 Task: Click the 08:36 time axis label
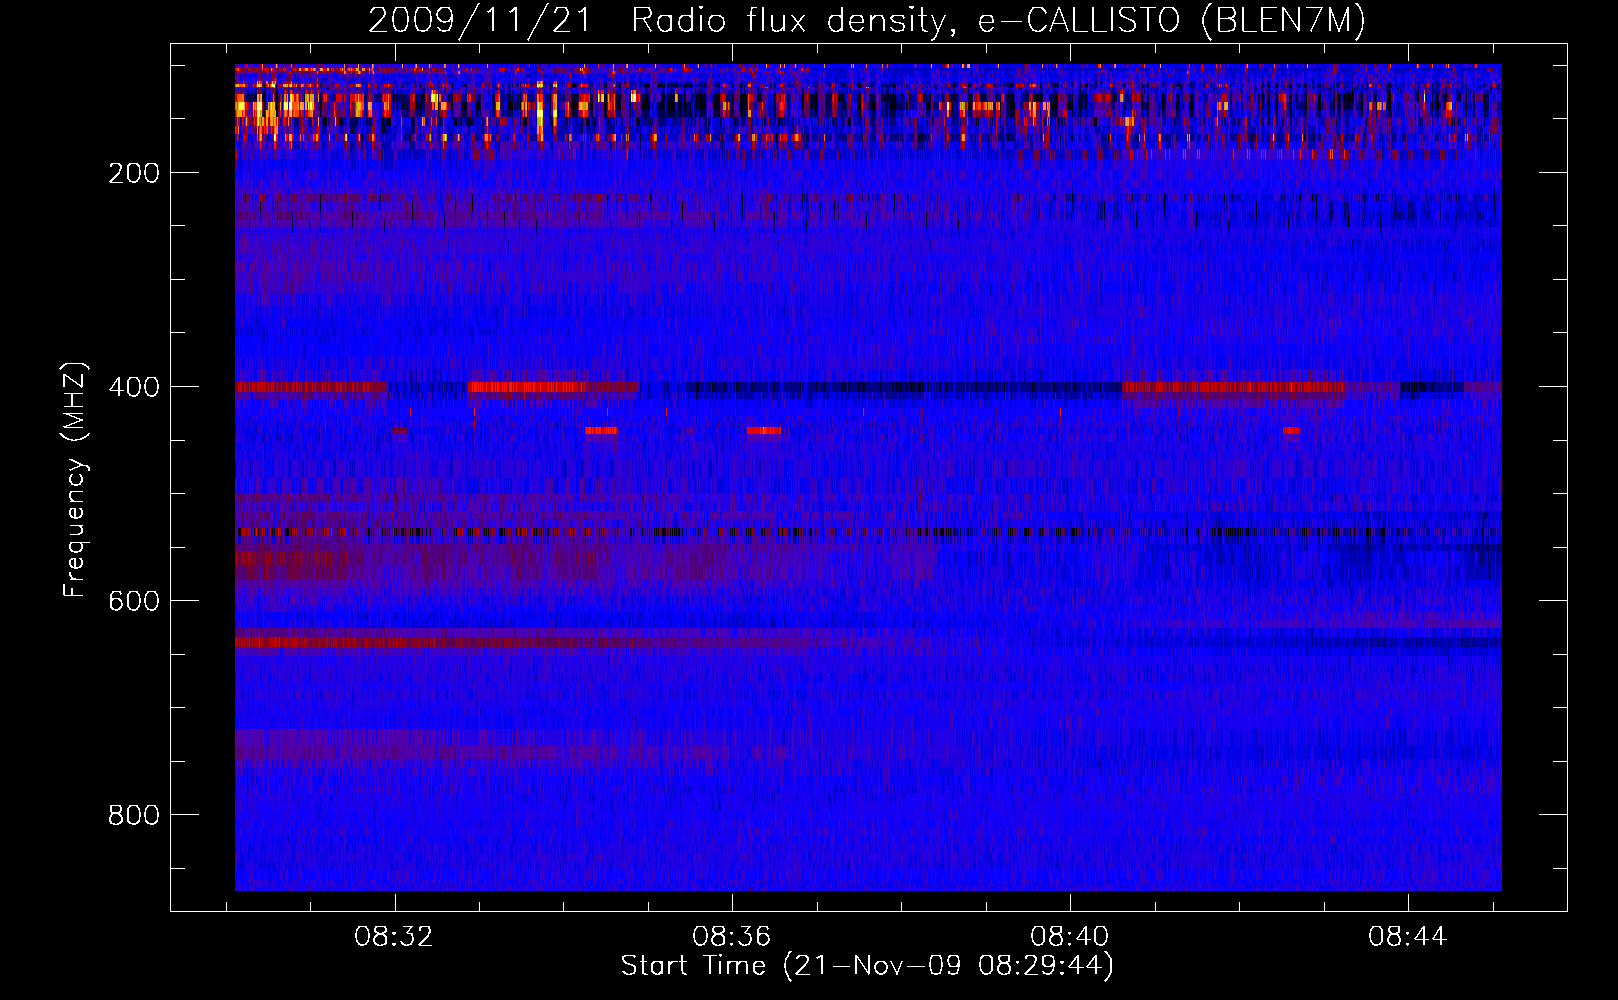coord(732,937)
